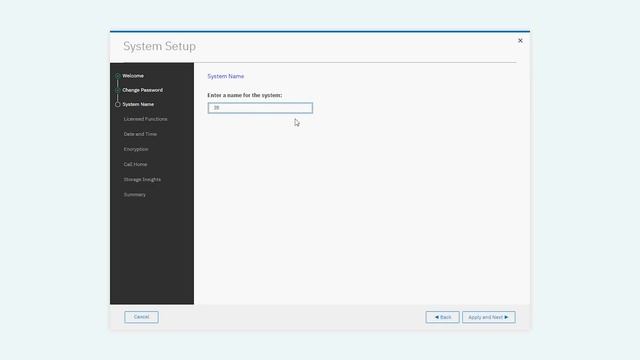640x360 pixels.
Task: Cancel the System Setup wizard
Action: [141, 317]
